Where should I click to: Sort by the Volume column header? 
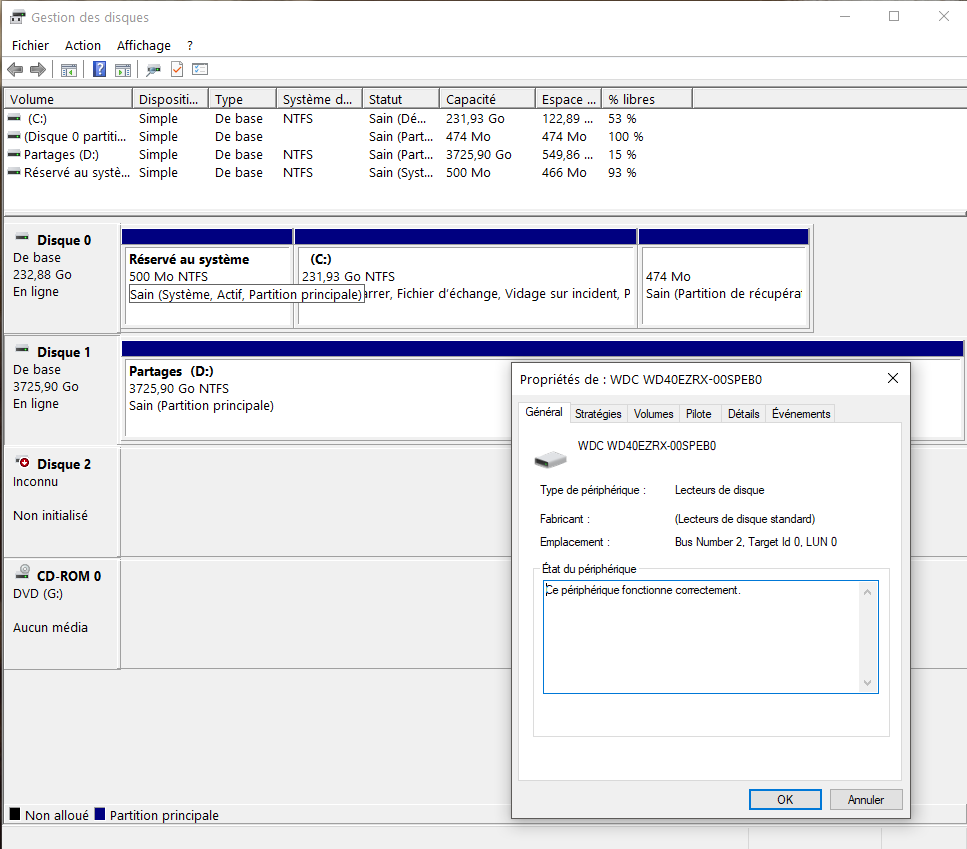[68, 99]
